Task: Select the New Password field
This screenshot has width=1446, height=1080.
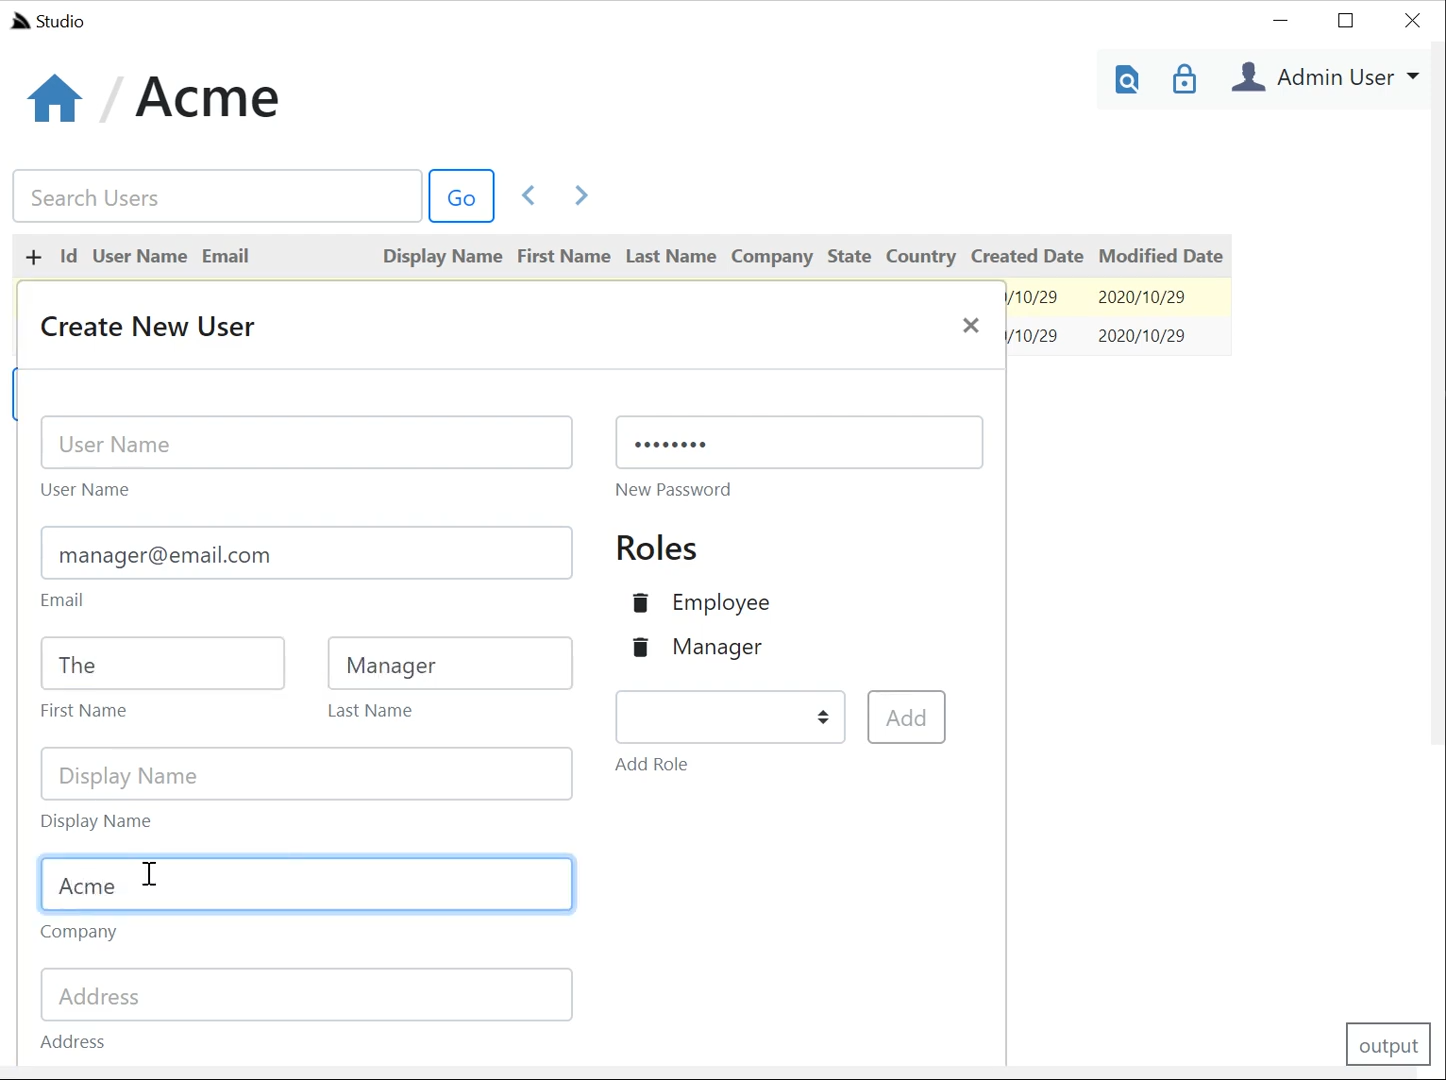Action: (798, 443)
